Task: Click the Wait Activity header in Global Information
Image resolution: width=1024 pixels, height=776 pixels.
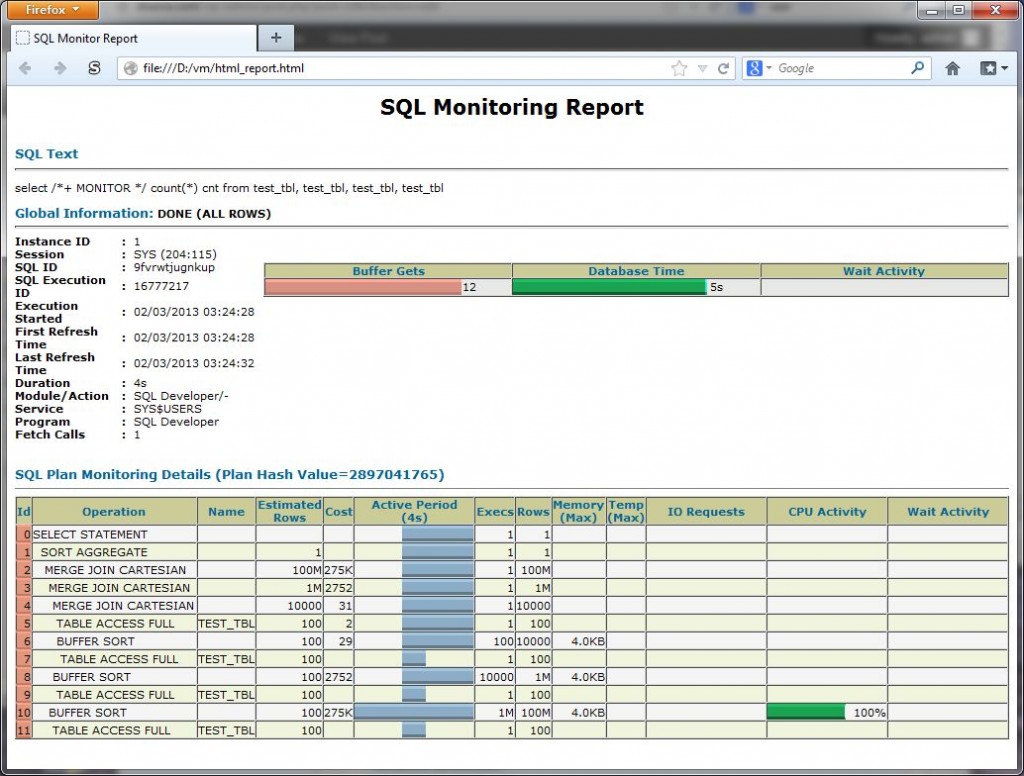Action: point(884,271)
